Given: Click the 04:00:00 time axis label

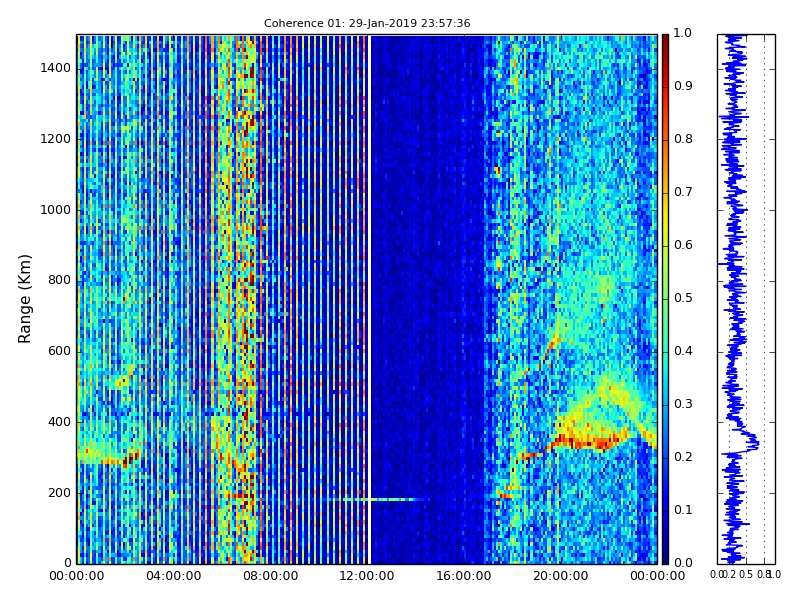Looking at the screenshot, I should pyautogui.click(x=173, y=577).
